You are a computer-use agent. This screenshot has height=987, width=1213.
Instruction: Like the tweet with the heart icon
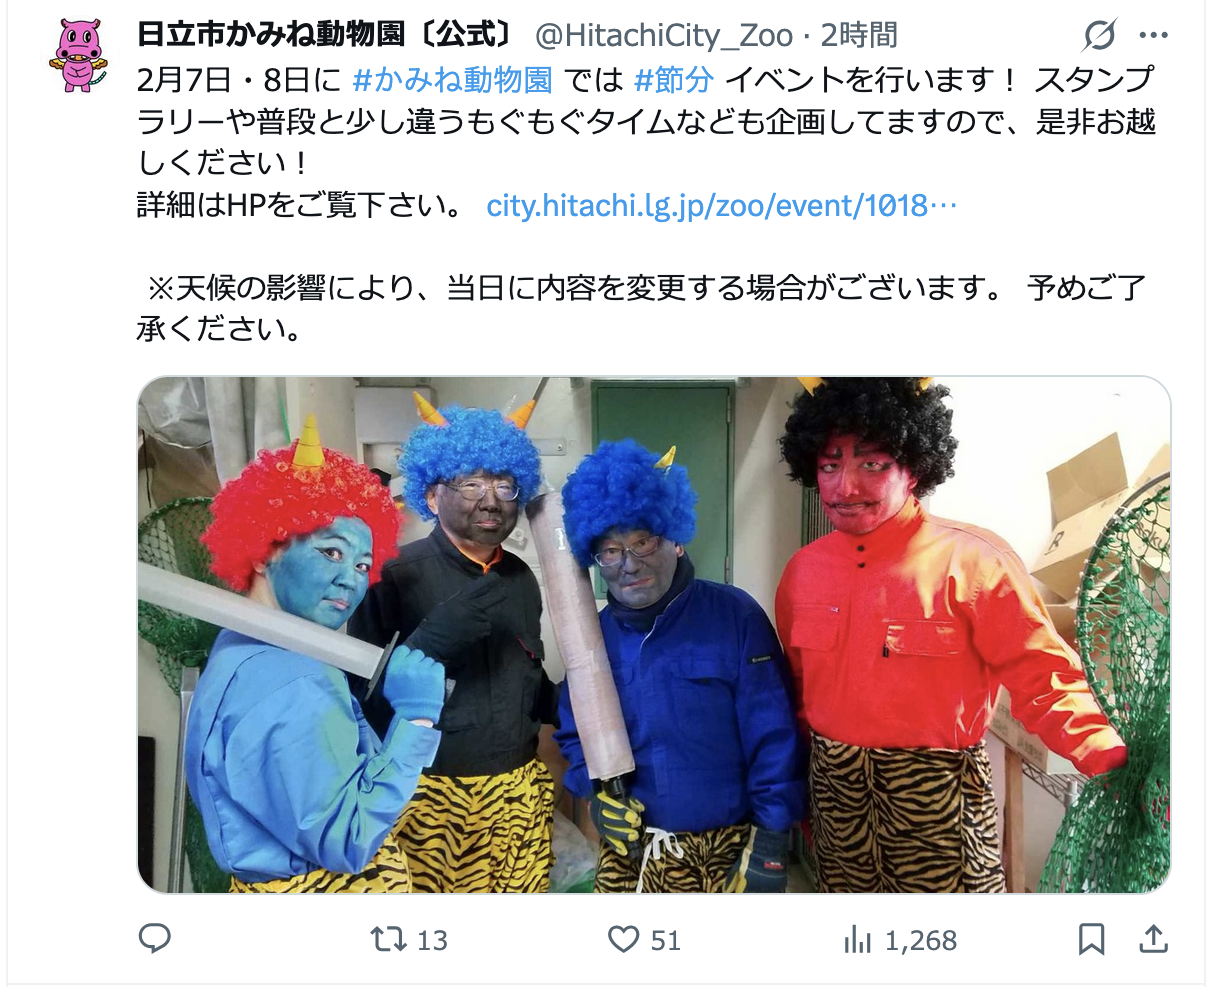(x=623, y=939)
